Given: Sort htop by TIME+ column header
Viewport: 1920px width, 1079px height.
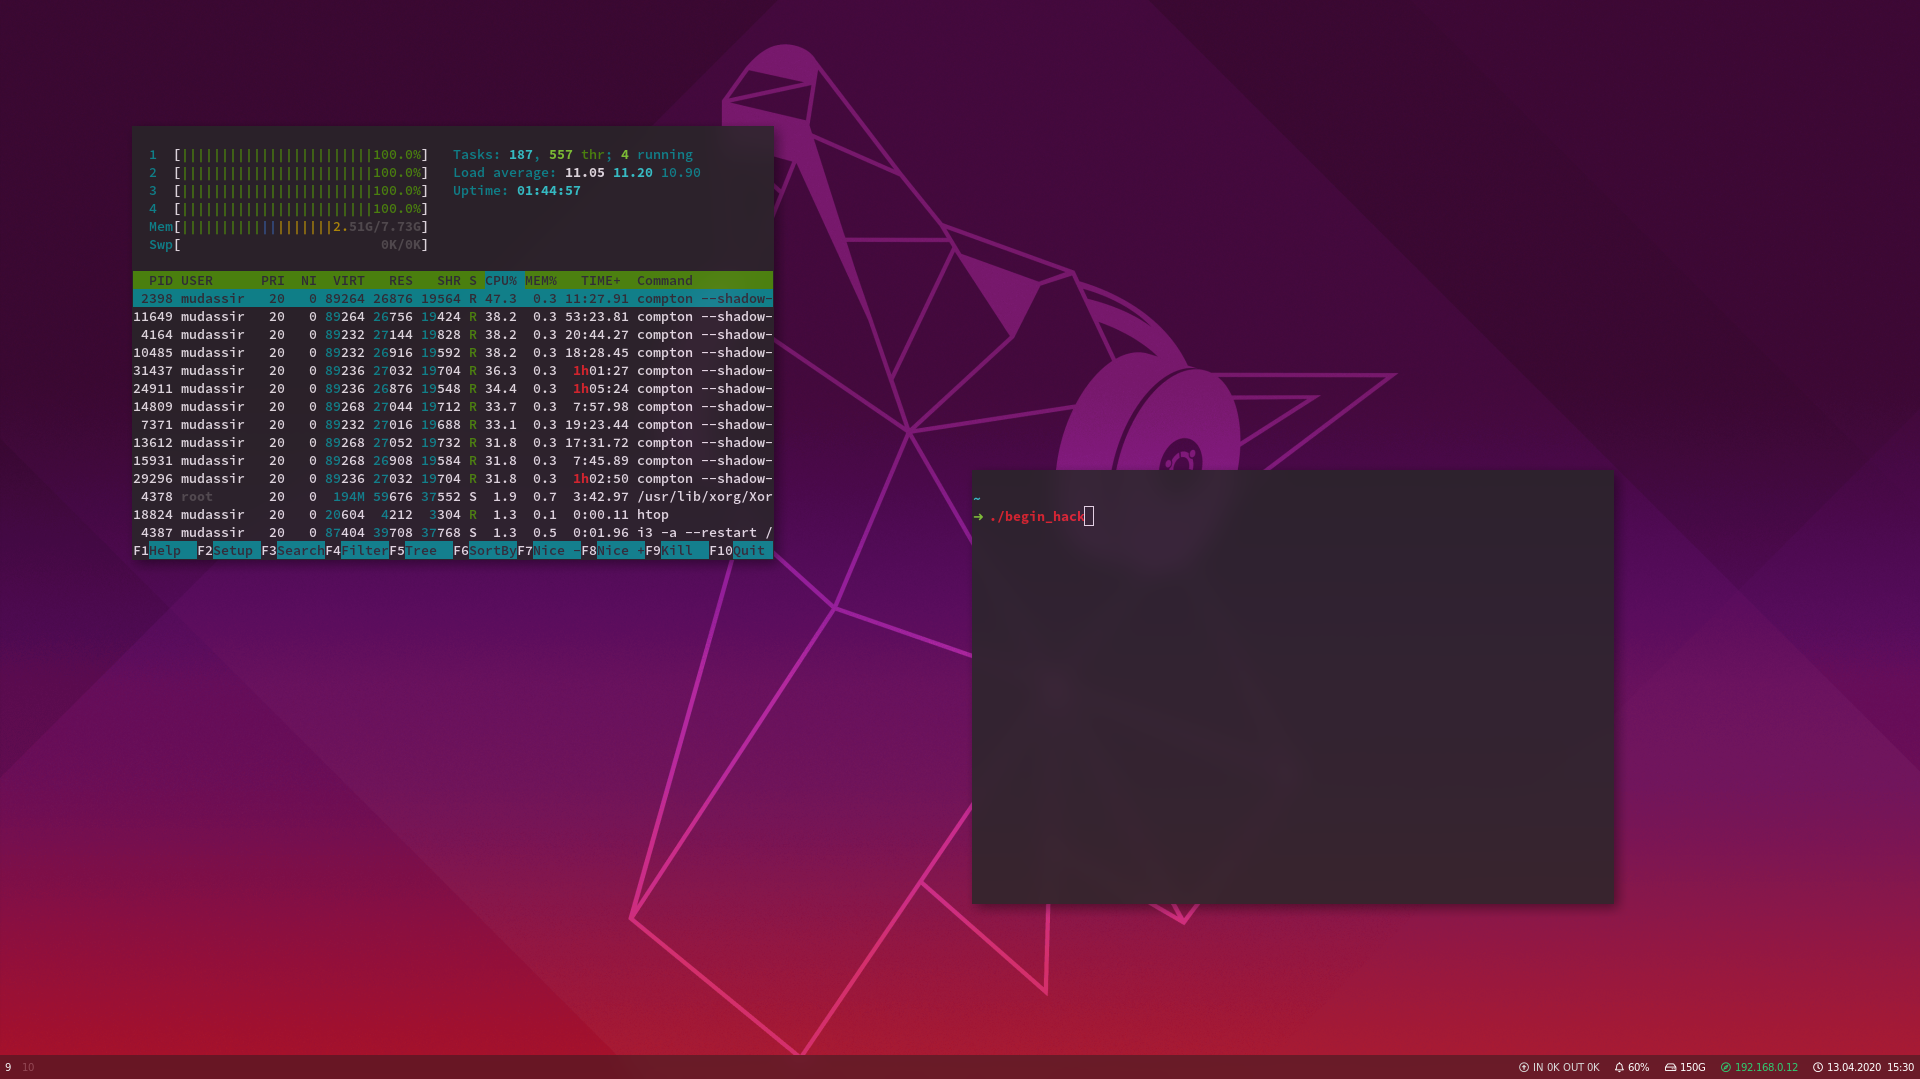Looking at the screenshot, I should [x=601, y=281].
